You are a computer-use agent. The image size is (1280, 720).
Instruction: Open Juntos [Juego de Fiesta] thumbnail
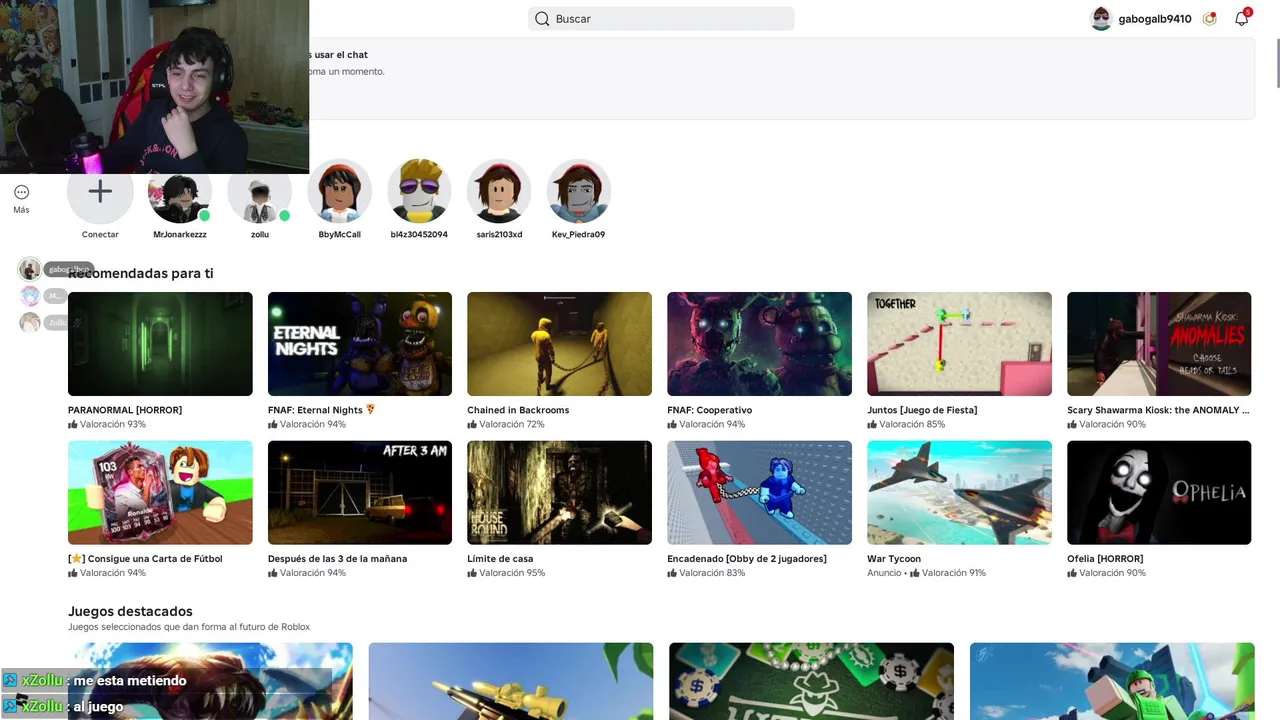tap(959, 344)
